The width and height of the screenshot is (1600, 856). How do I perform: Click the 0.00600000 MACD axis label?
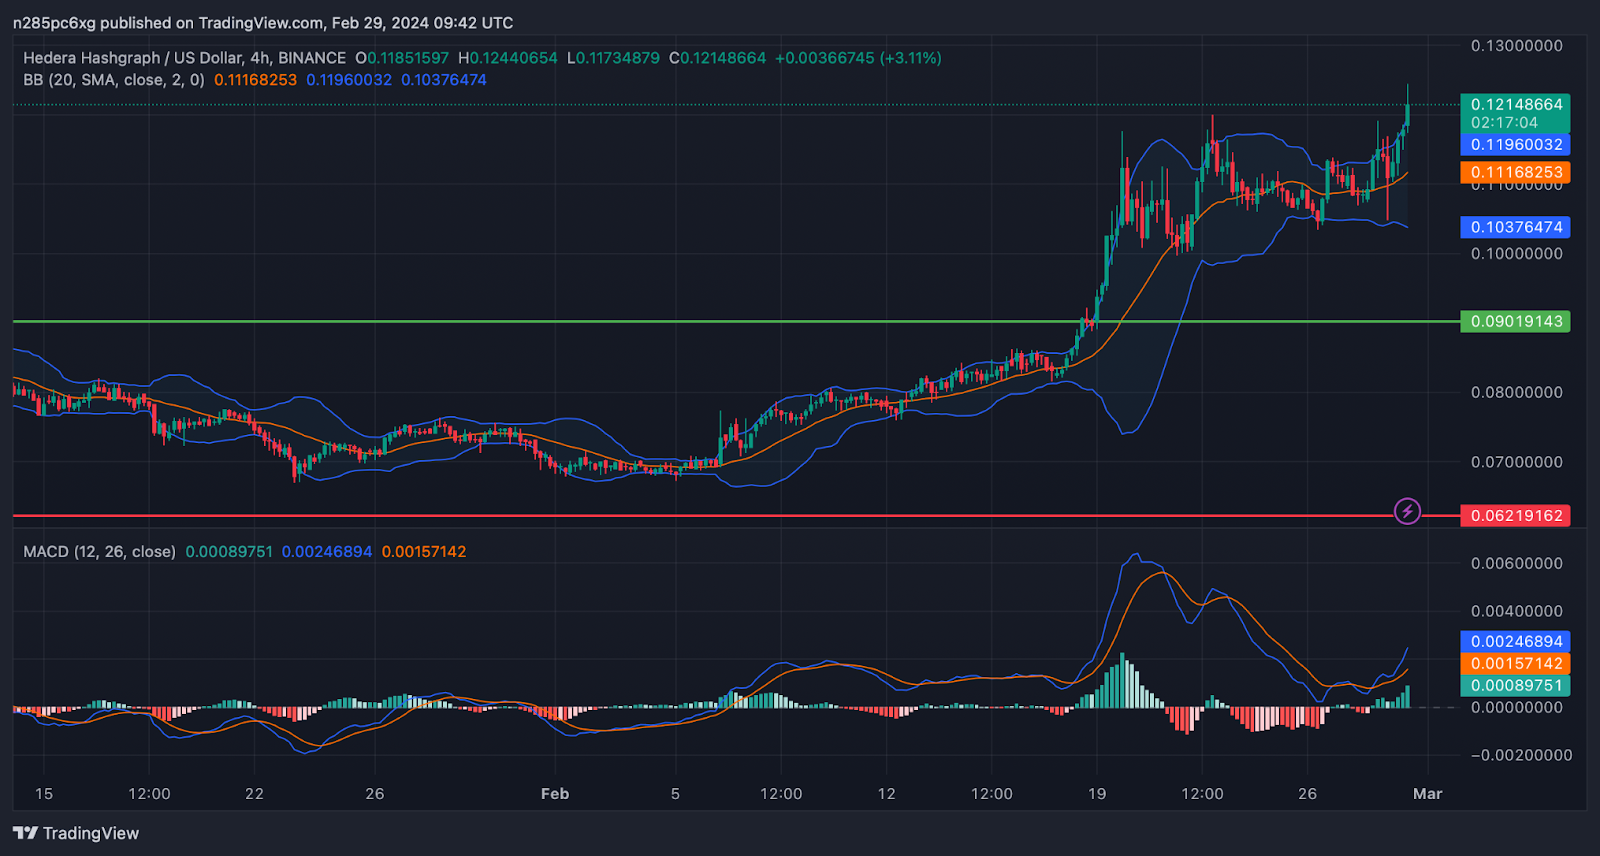point(1516,563)
